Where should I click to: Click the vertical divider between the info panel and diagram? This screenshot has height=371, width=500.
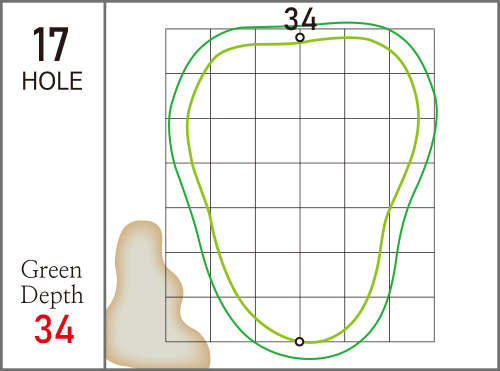point(105,185)
